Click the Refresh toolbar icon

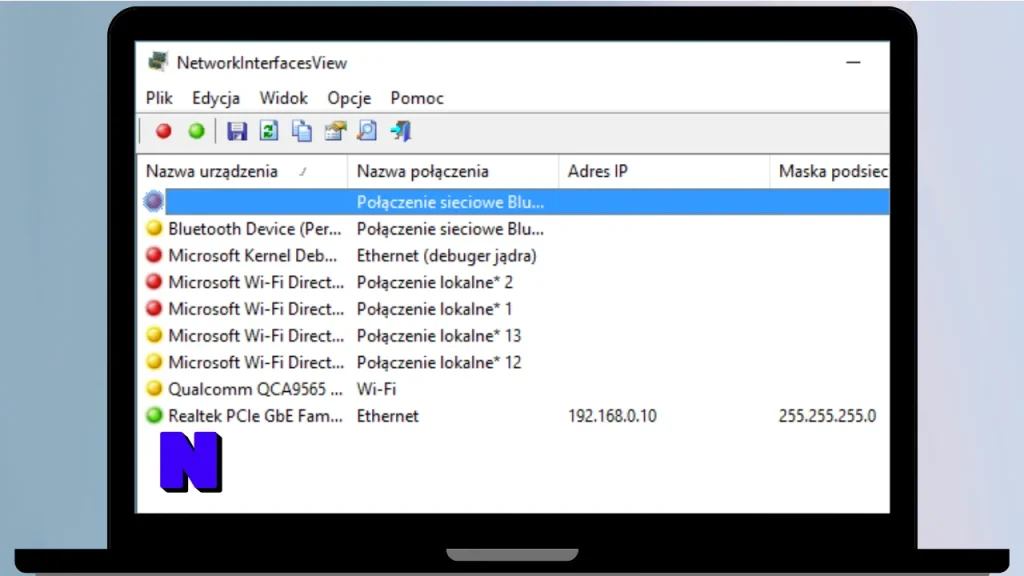coord(269,131)
